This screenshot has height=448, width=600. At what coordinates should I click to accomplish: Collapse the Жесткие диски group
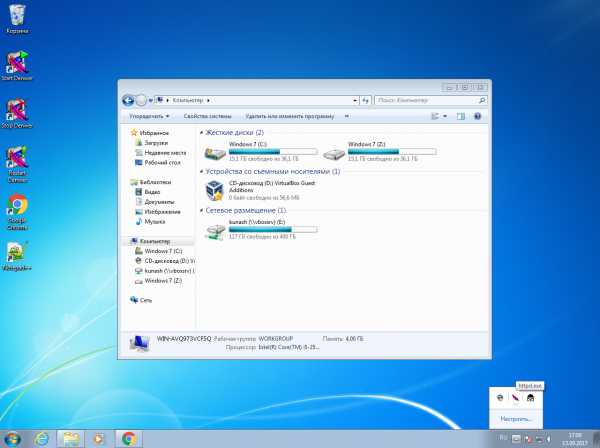point(201,133)
